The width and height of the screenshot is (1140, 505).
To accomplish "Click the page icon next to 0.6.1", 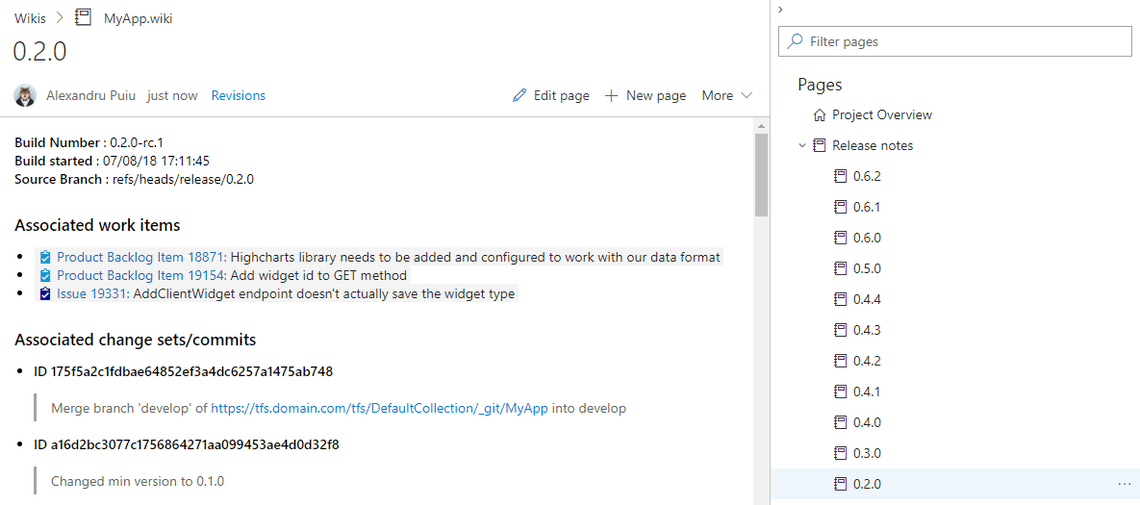I will click(840, 207).
